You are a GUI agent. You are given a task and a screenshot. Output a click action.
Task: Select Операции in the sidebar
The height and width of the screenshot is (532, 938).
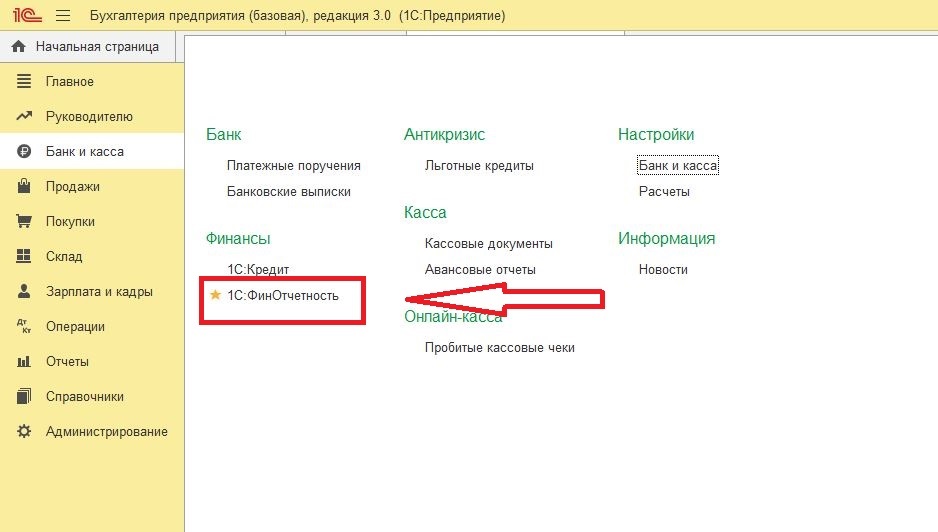click(75, 326)
